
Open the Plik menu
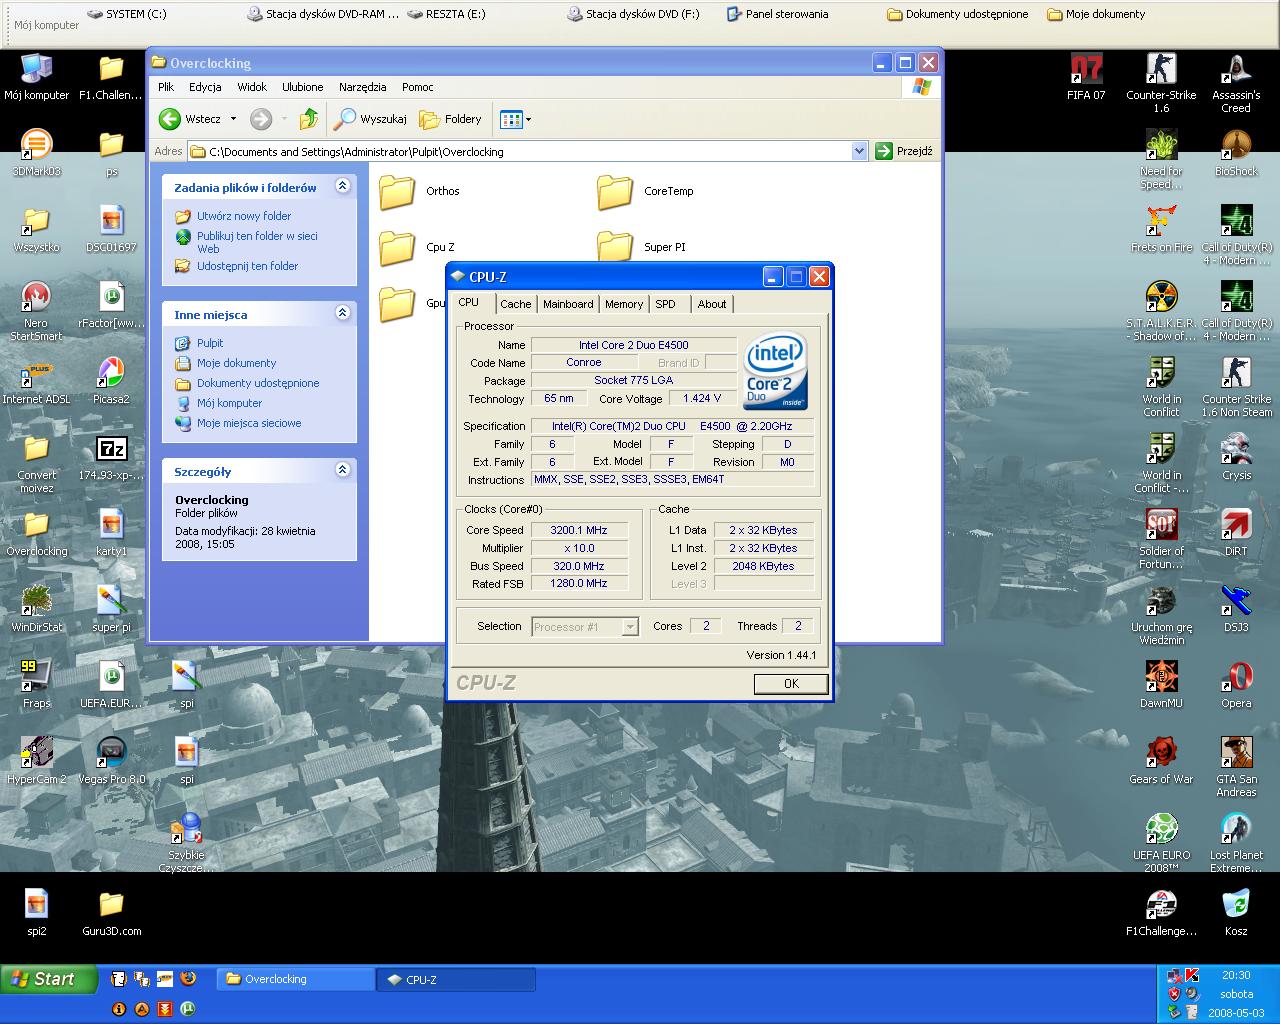click(x=166, y=87)
